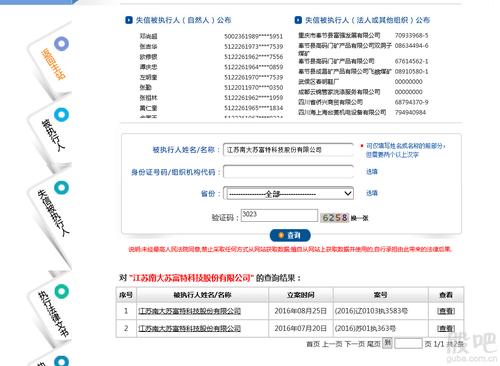The height and width of the screenshot is (366, 500).
Task: Focus the page number input box
Action: tap(408, 343)
